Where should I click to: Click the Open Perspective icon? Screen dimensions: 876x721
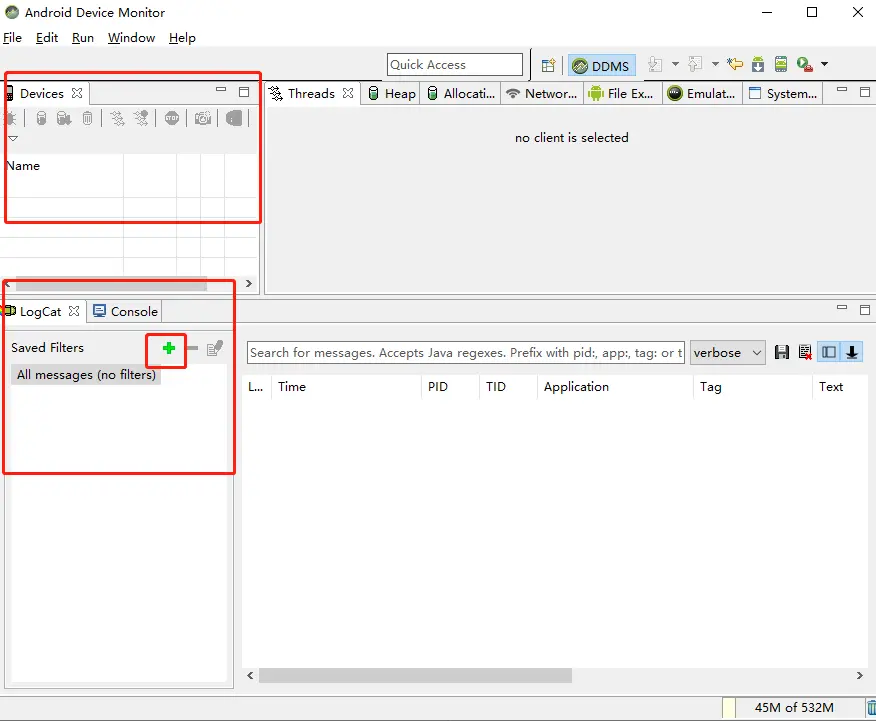[548, 65]
